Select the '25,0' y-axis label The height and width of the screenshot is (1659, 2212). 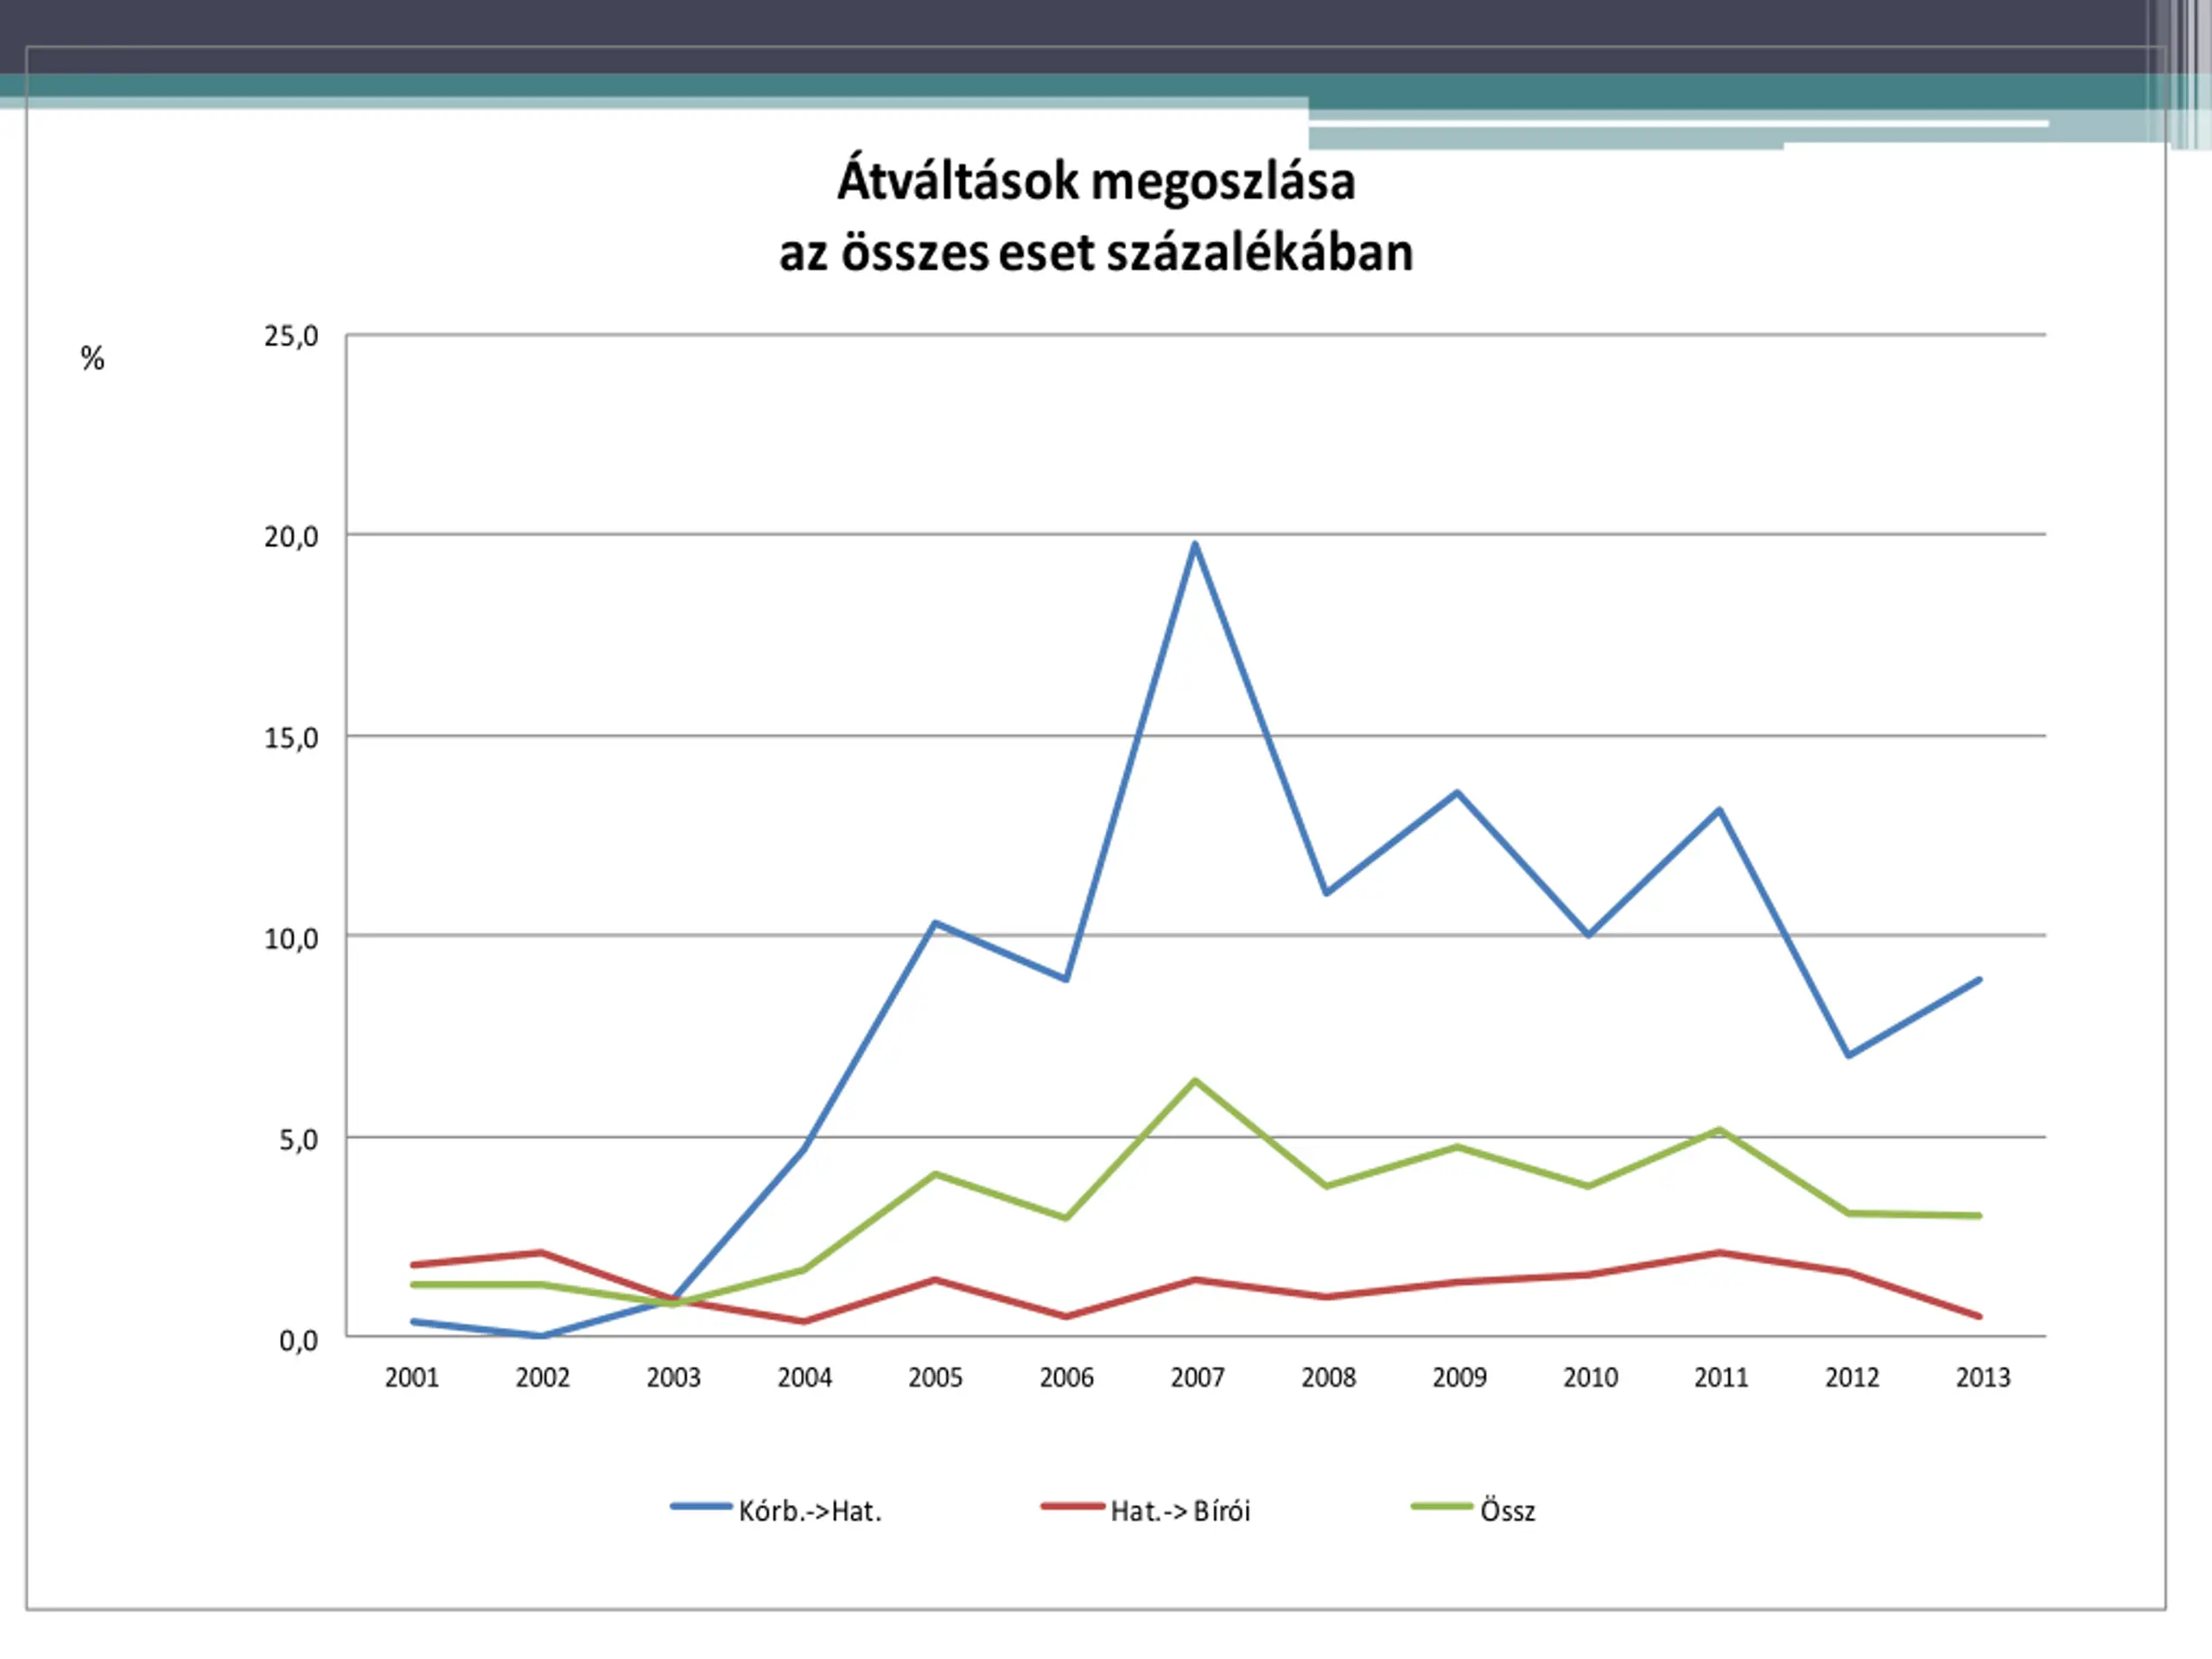tap(291, 336)
